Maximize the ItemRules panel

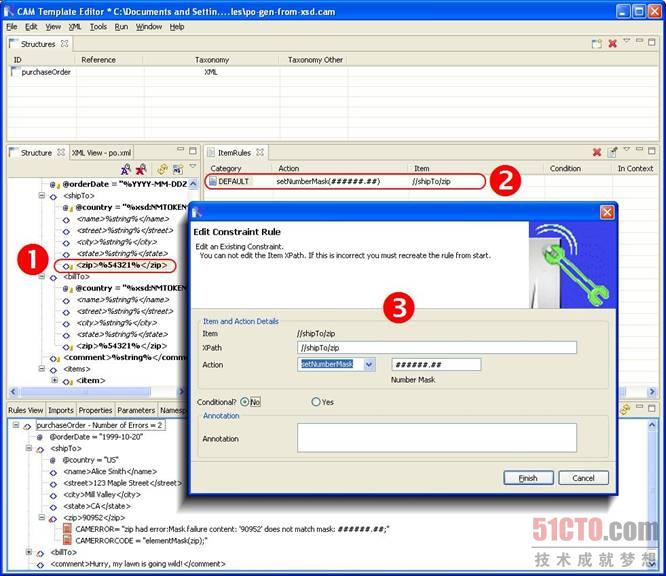(x=652, y=151)
